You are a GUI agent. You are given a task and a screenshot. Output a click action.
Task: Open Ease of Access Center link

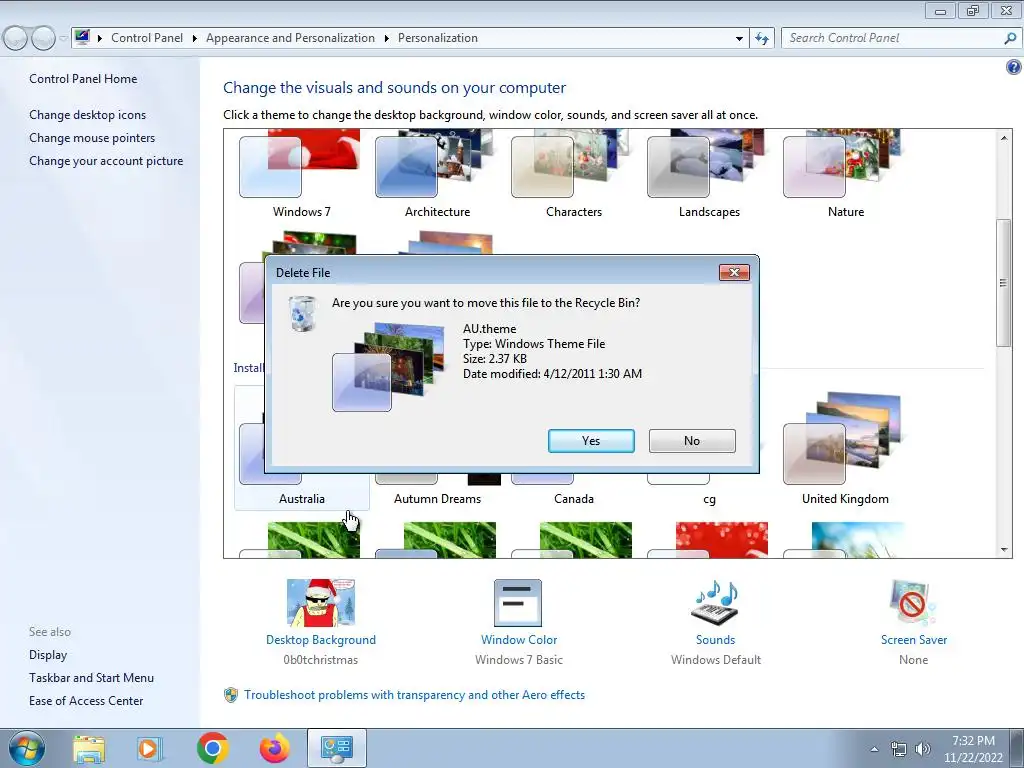[x=86, y=701]
